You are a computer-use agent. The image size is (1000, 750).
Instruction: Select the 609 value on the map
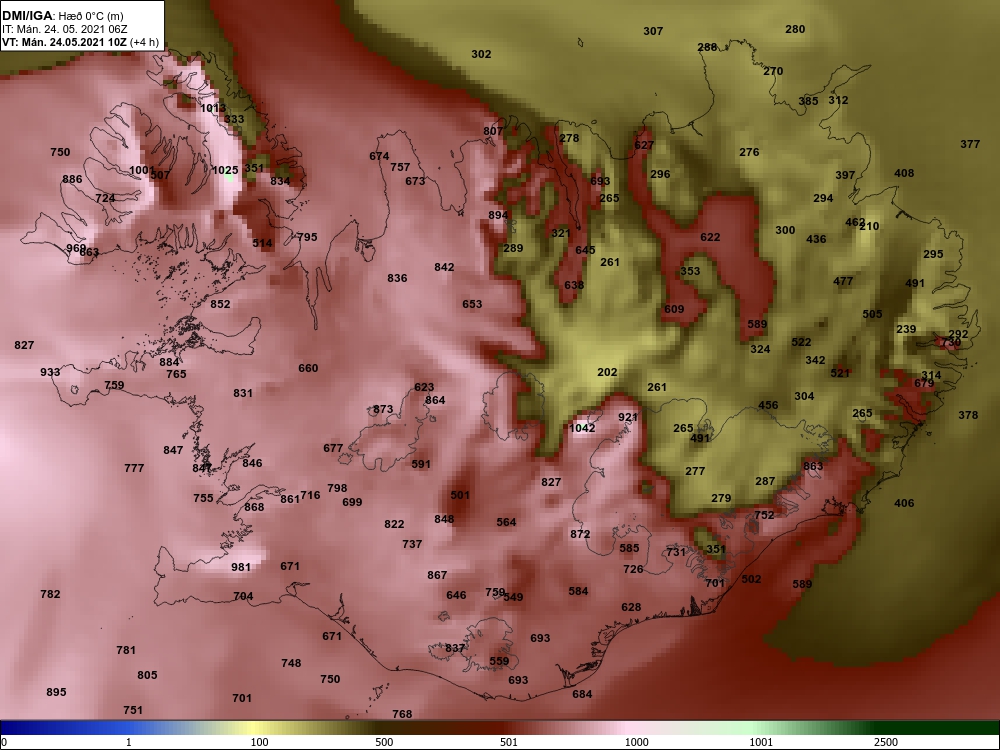tap(674, 309)
